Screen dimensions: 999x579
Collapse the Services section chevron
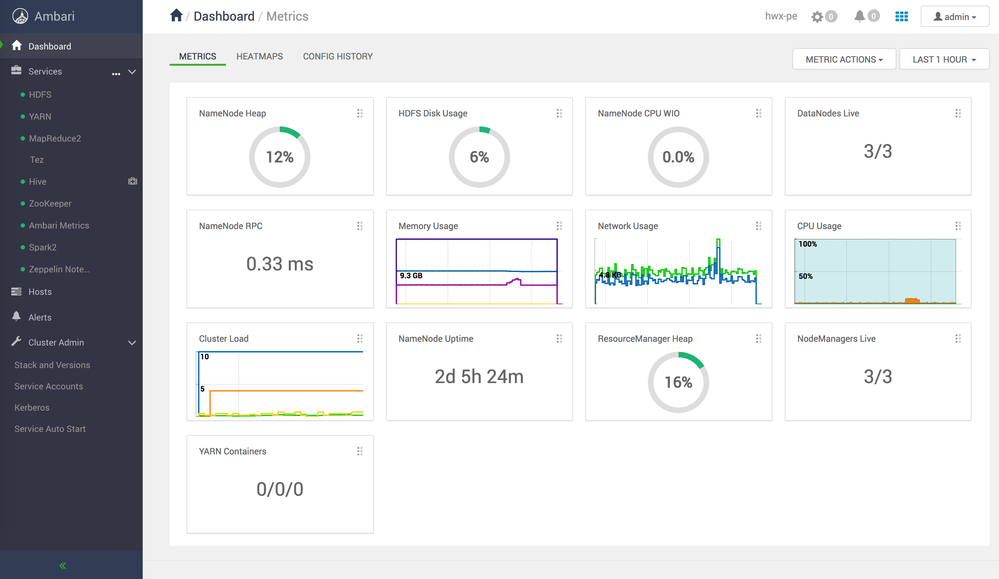132,72
